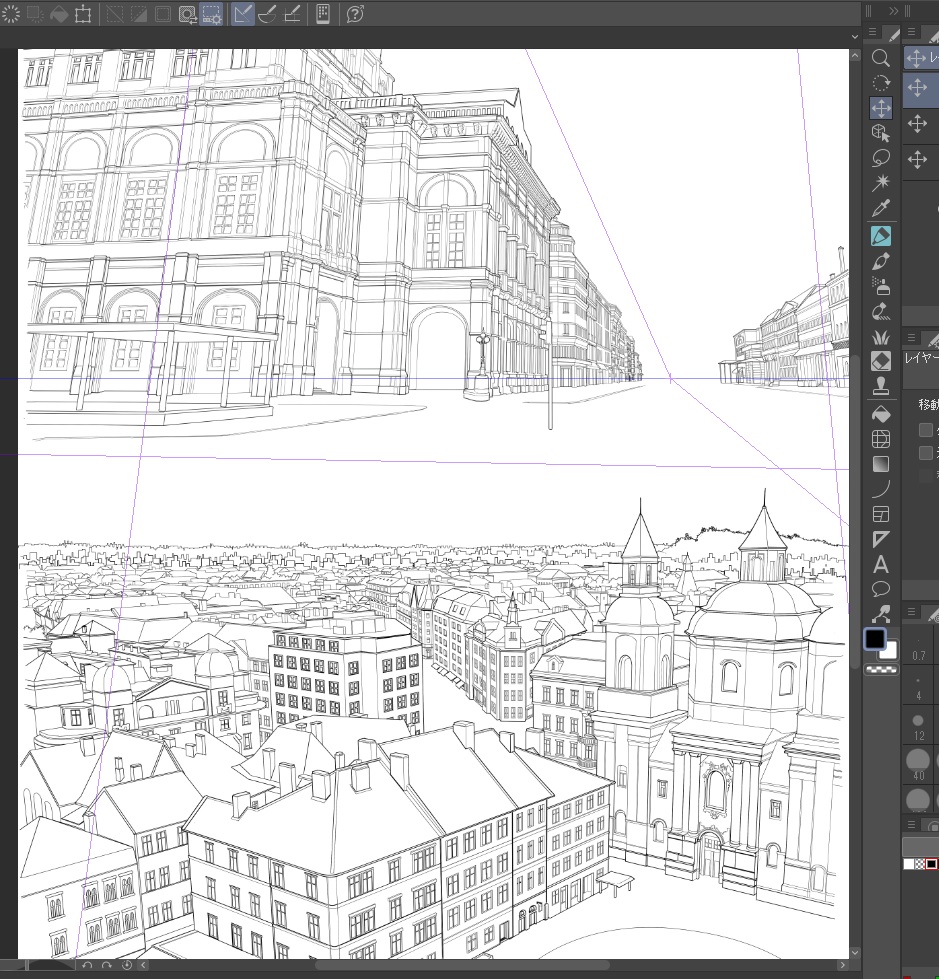The image size is (939, 979).
Task: Open the sub tool palette hamburger menu
Action: coord(912,32)
